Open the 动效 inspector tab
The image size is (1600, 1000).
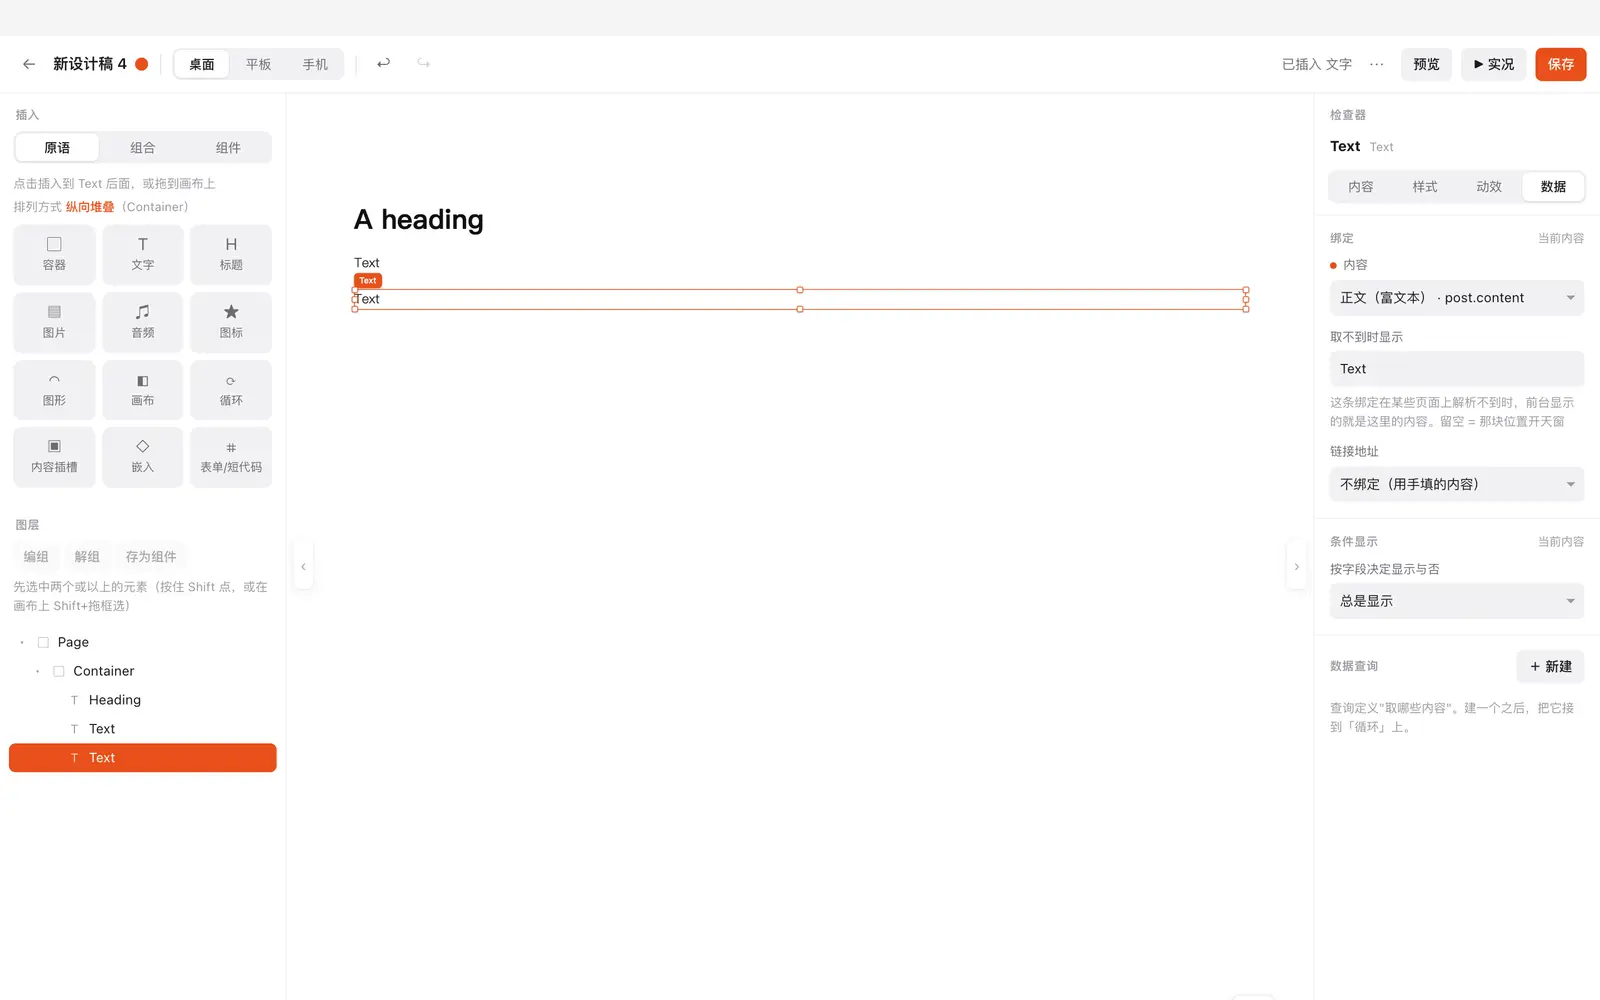(x=1489, y=187)
